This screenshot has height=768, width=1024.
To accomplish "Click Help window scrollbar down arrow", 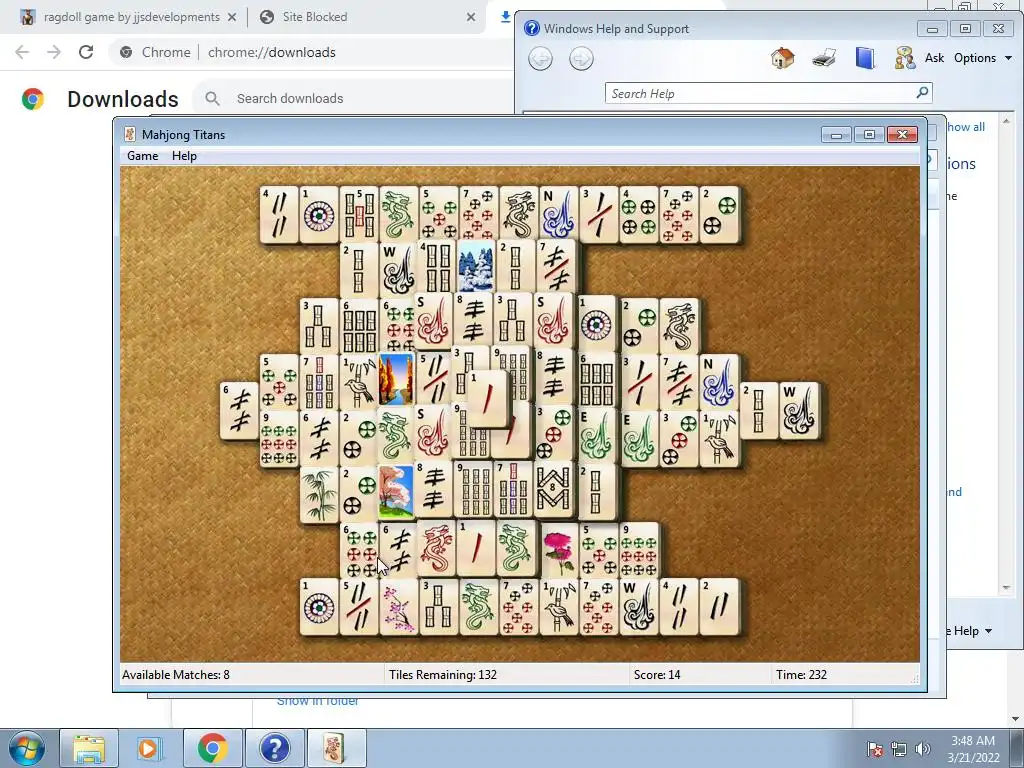I will [x=1006, y=587].
